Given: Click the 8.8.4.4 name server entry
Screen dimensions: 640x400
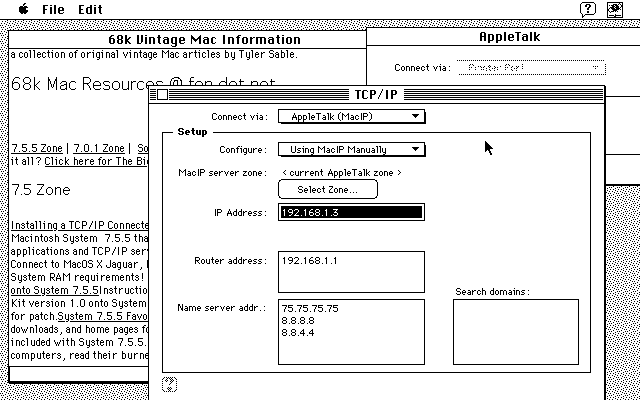Looking at the screenshot, I should point(298,333).
